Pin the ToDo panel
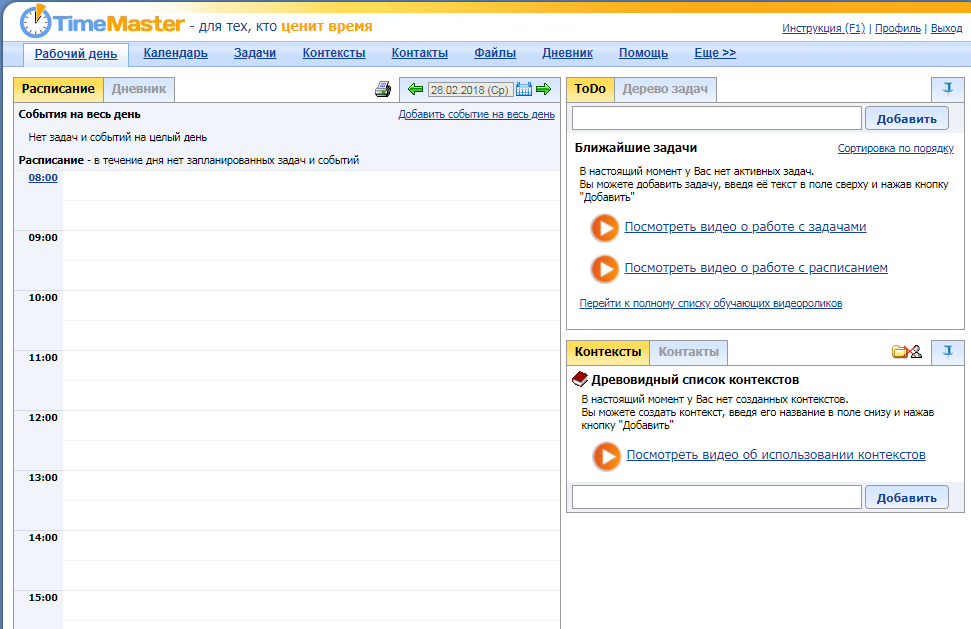 pyautogui.click(x=947, y=89)
